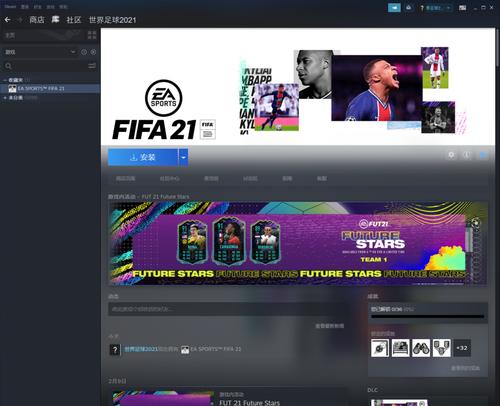
Task: Click the blue 安装 install button
Action: click(143, 157)
